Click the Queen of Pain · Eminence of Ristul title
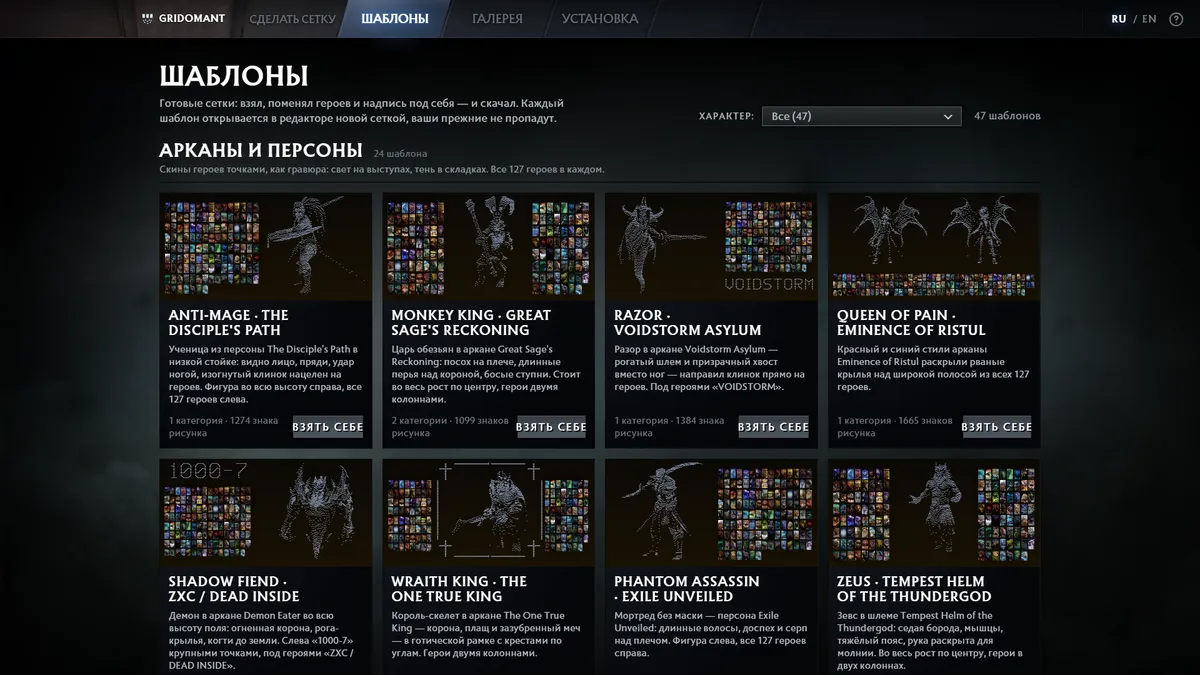 pos(911,322)
